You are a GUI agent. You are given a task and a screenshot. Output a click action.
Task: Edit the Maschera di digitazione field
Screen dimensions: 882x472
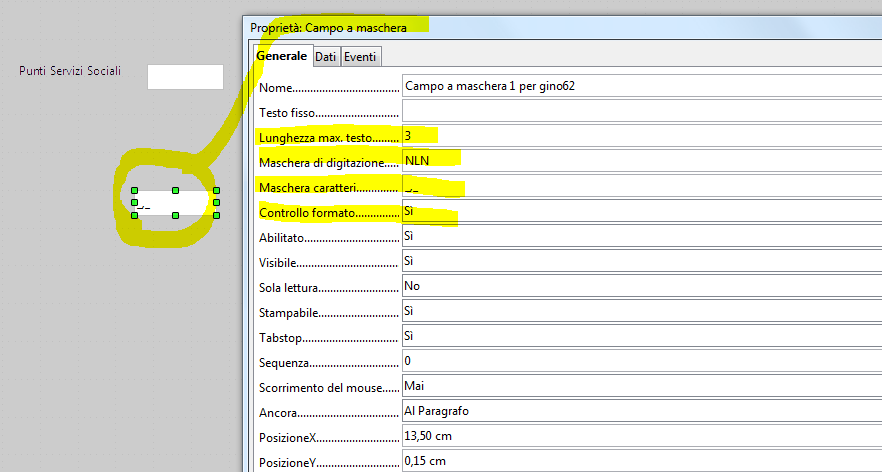coord(640,161)
